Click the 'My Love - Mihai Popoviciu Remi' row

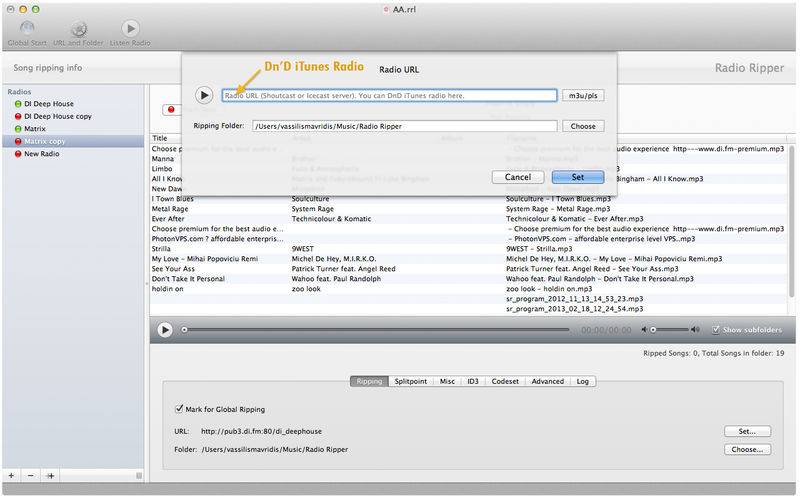[x=468, y=259]
